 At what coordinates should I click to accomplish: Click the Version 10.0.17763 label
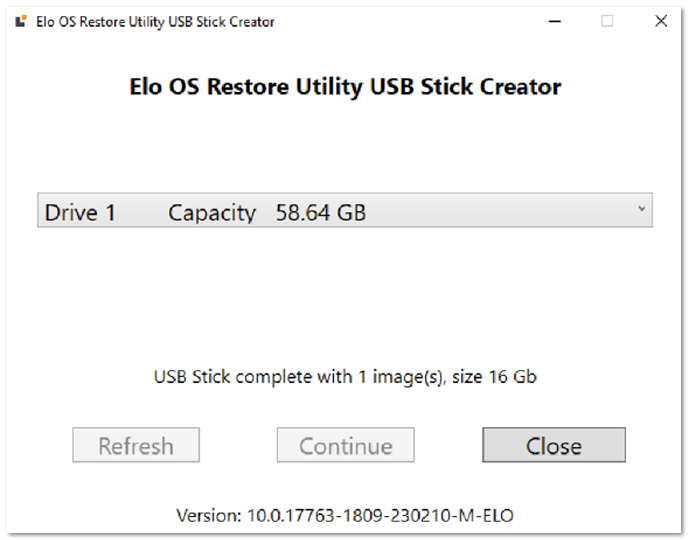[345, 515]
